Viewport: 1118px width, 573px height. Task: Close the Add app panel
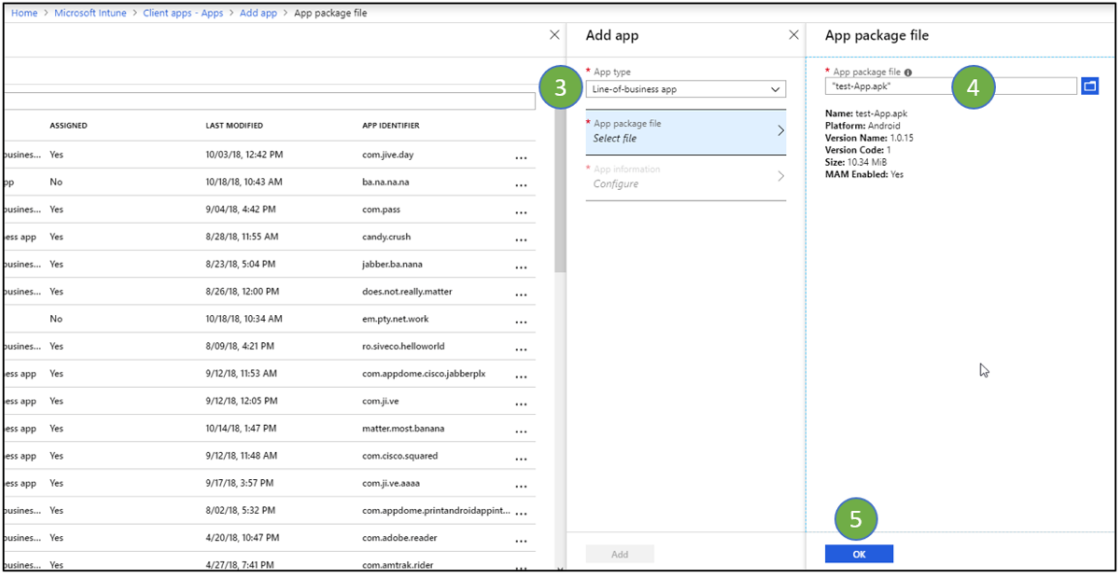tap(794, 35)
